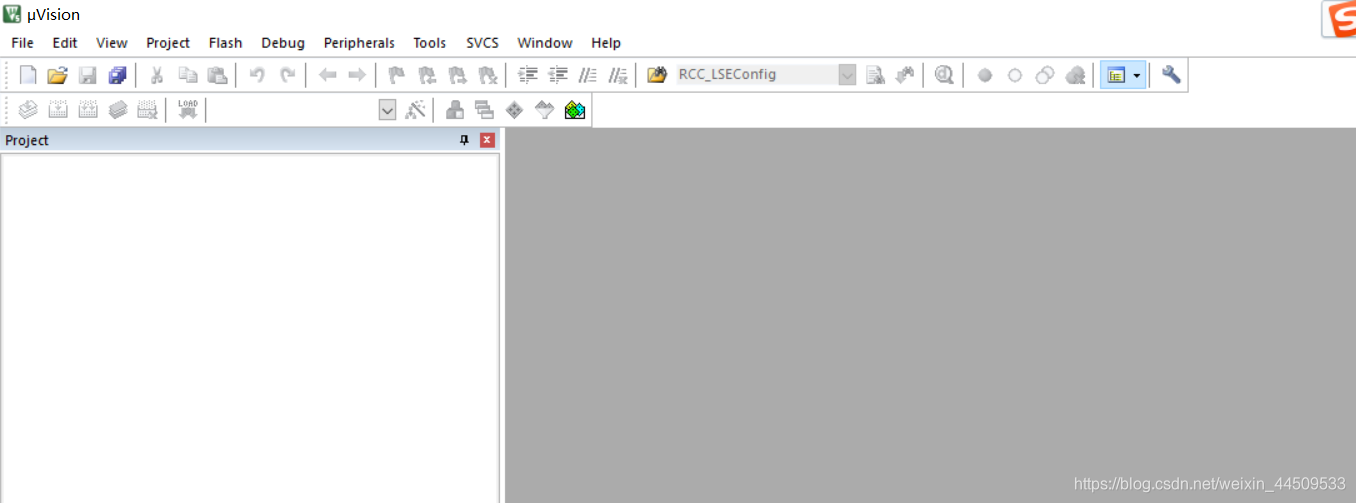Viewport: 1356px width, 503px height.
Task: Open the Project menu
Action: click(x=168, y=43)
